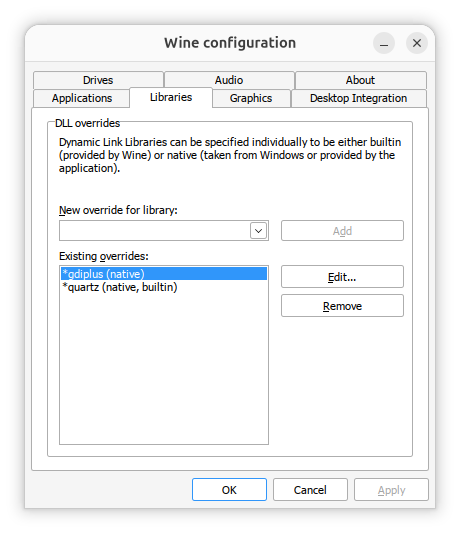460x533 pixels.
Task: Select the Applications tab
Action: pyautogui.click(x=82, y=98)
